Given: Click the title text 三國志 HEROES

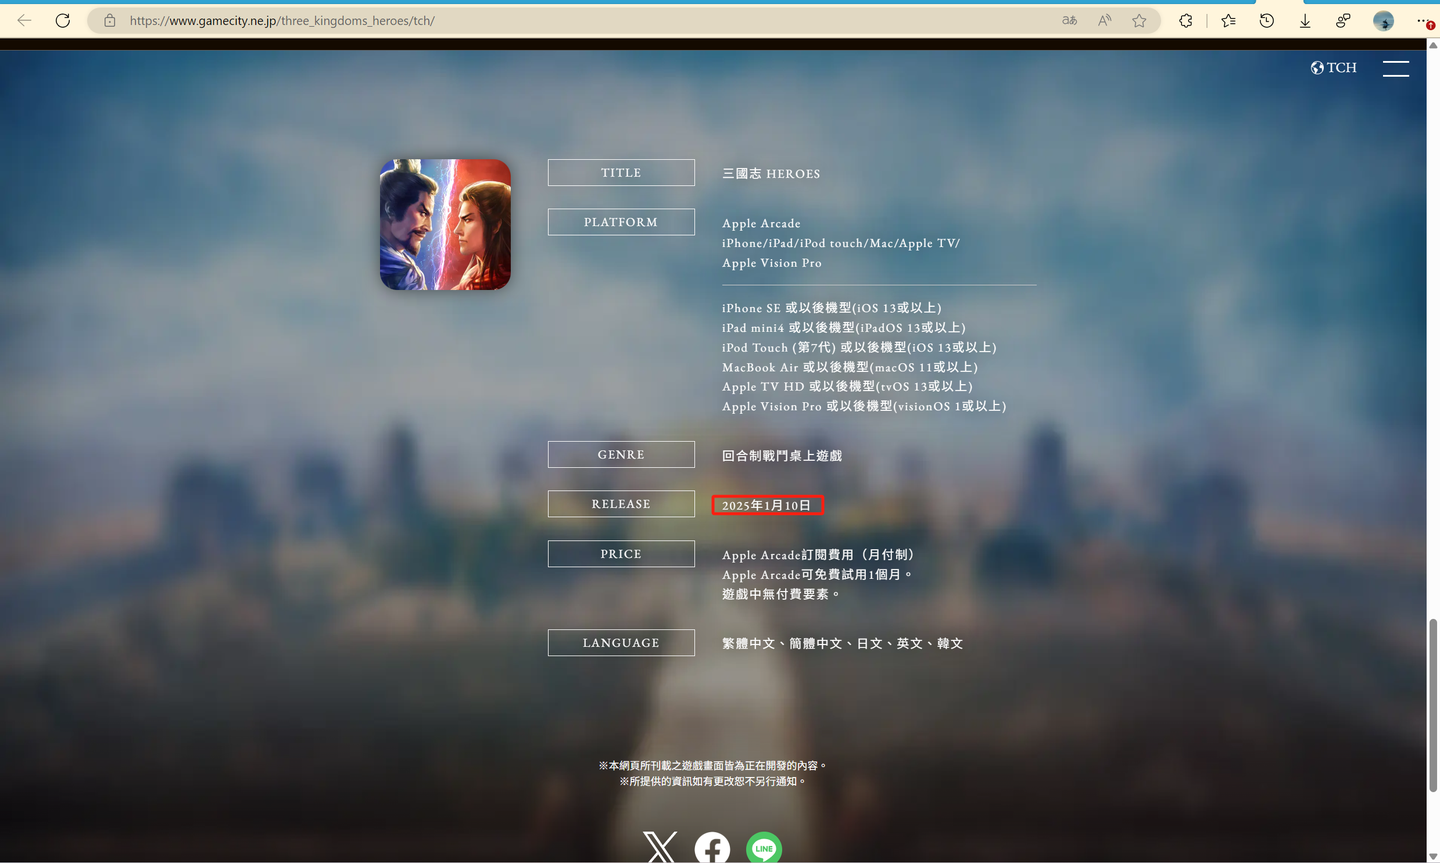Looking at the screenshot, I should point(771,174).
